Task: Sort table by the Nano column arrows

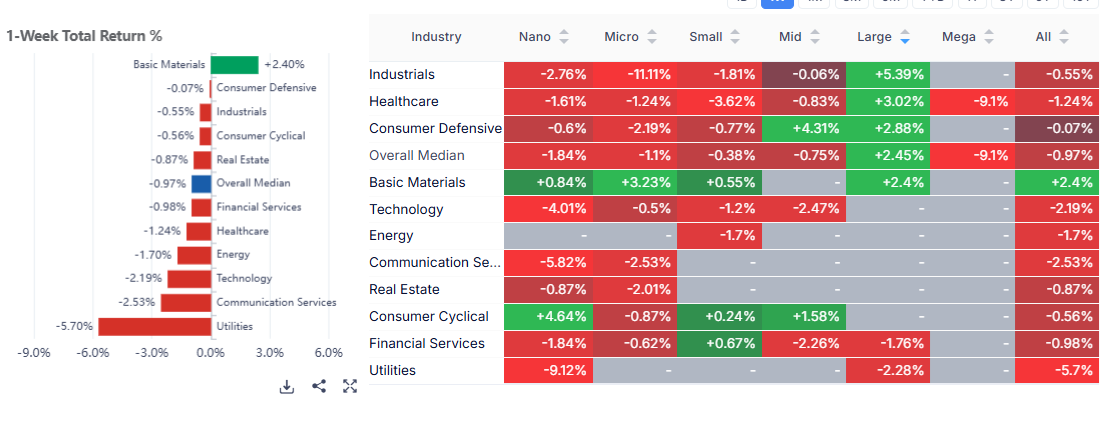Action: click(x=564, y=38)
